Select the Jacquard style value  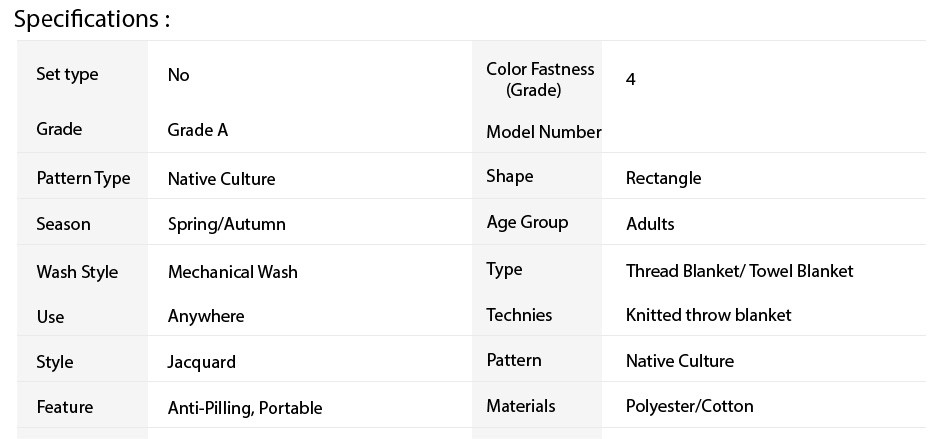(x=201, y=362)
